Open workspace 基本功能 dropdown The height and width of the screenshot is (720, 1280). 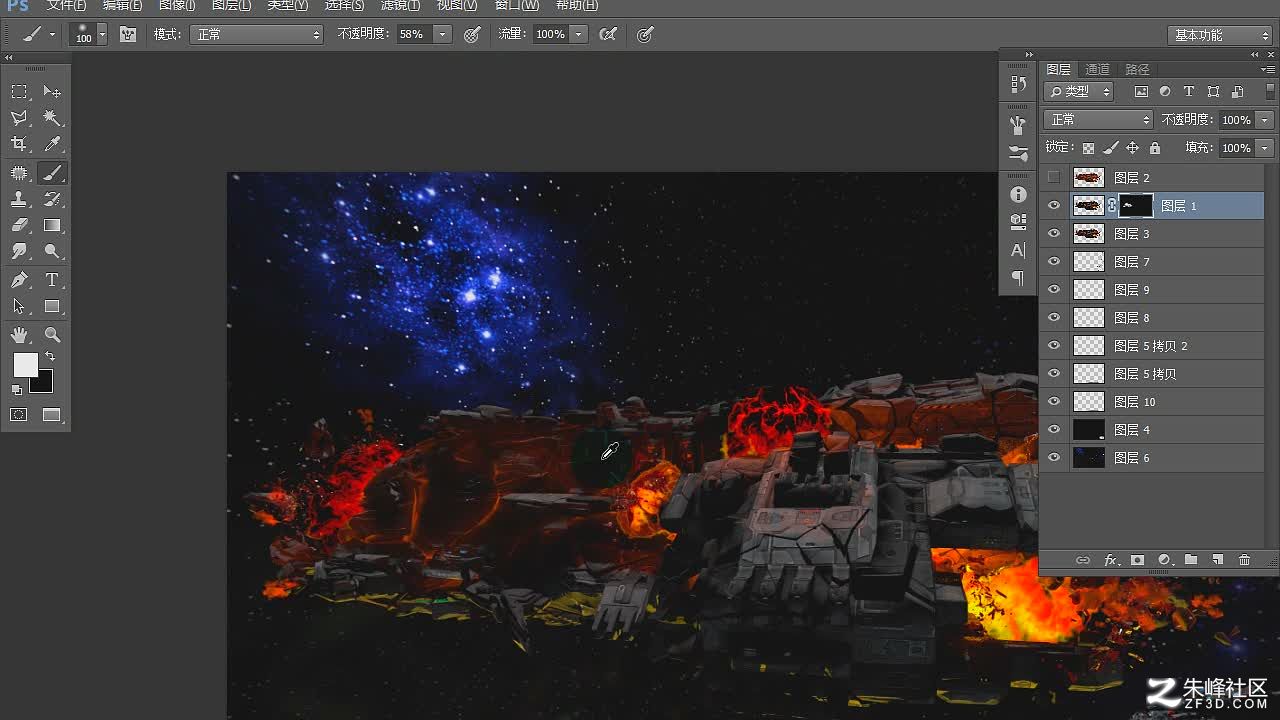pyautogui.click(x=1219, y=35)
